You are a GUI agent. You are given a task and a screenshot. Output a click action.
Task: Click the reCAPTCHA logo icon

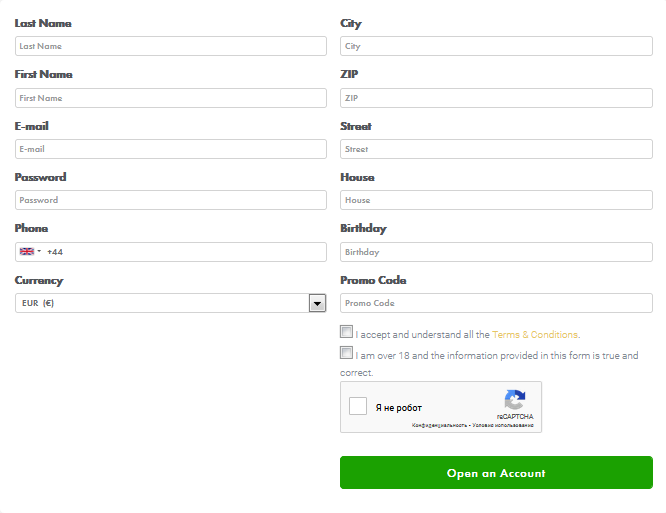[x=515, y=400]
